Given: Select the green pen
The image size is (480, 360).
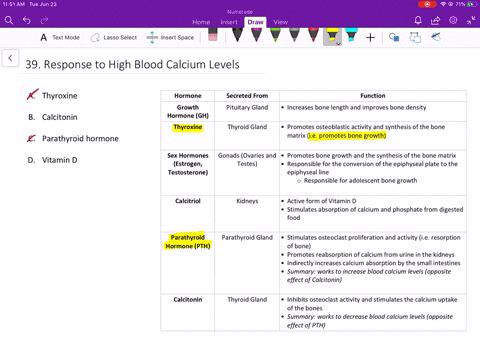Looking at the screenshot, I should (275, 35).
